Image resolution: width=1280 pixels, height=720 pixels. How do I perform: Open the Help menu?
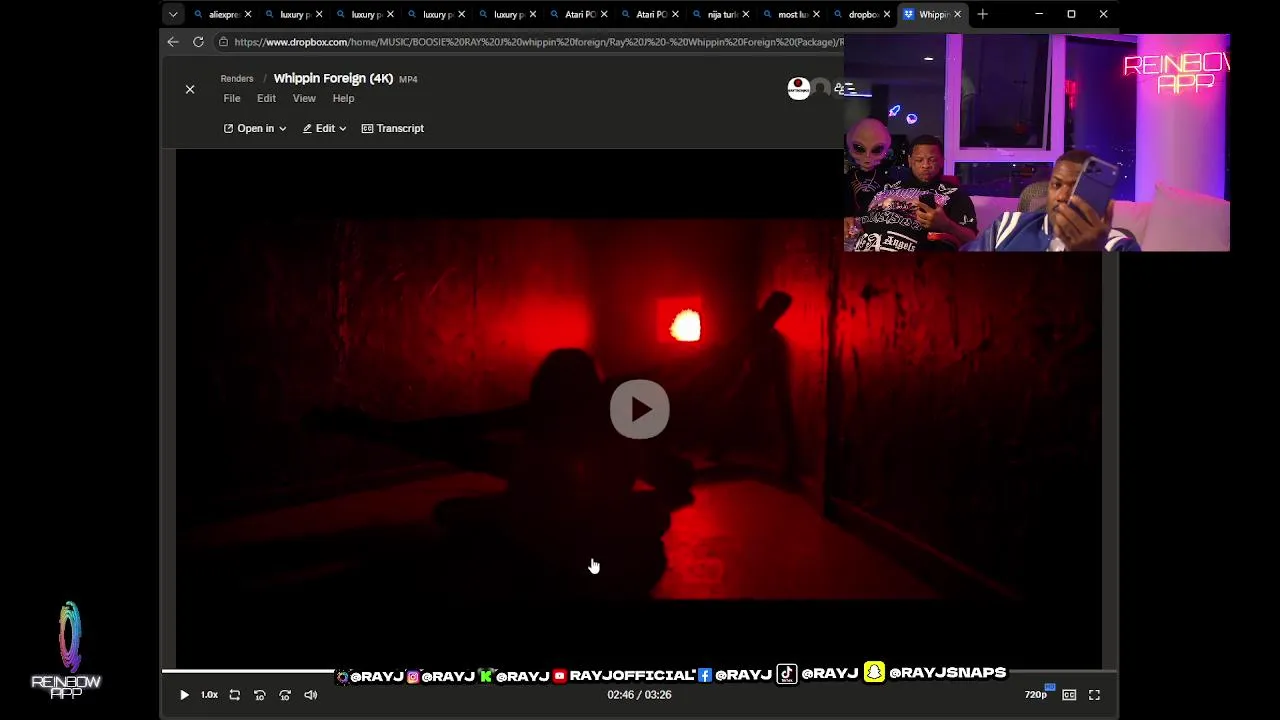coord(343,98)
